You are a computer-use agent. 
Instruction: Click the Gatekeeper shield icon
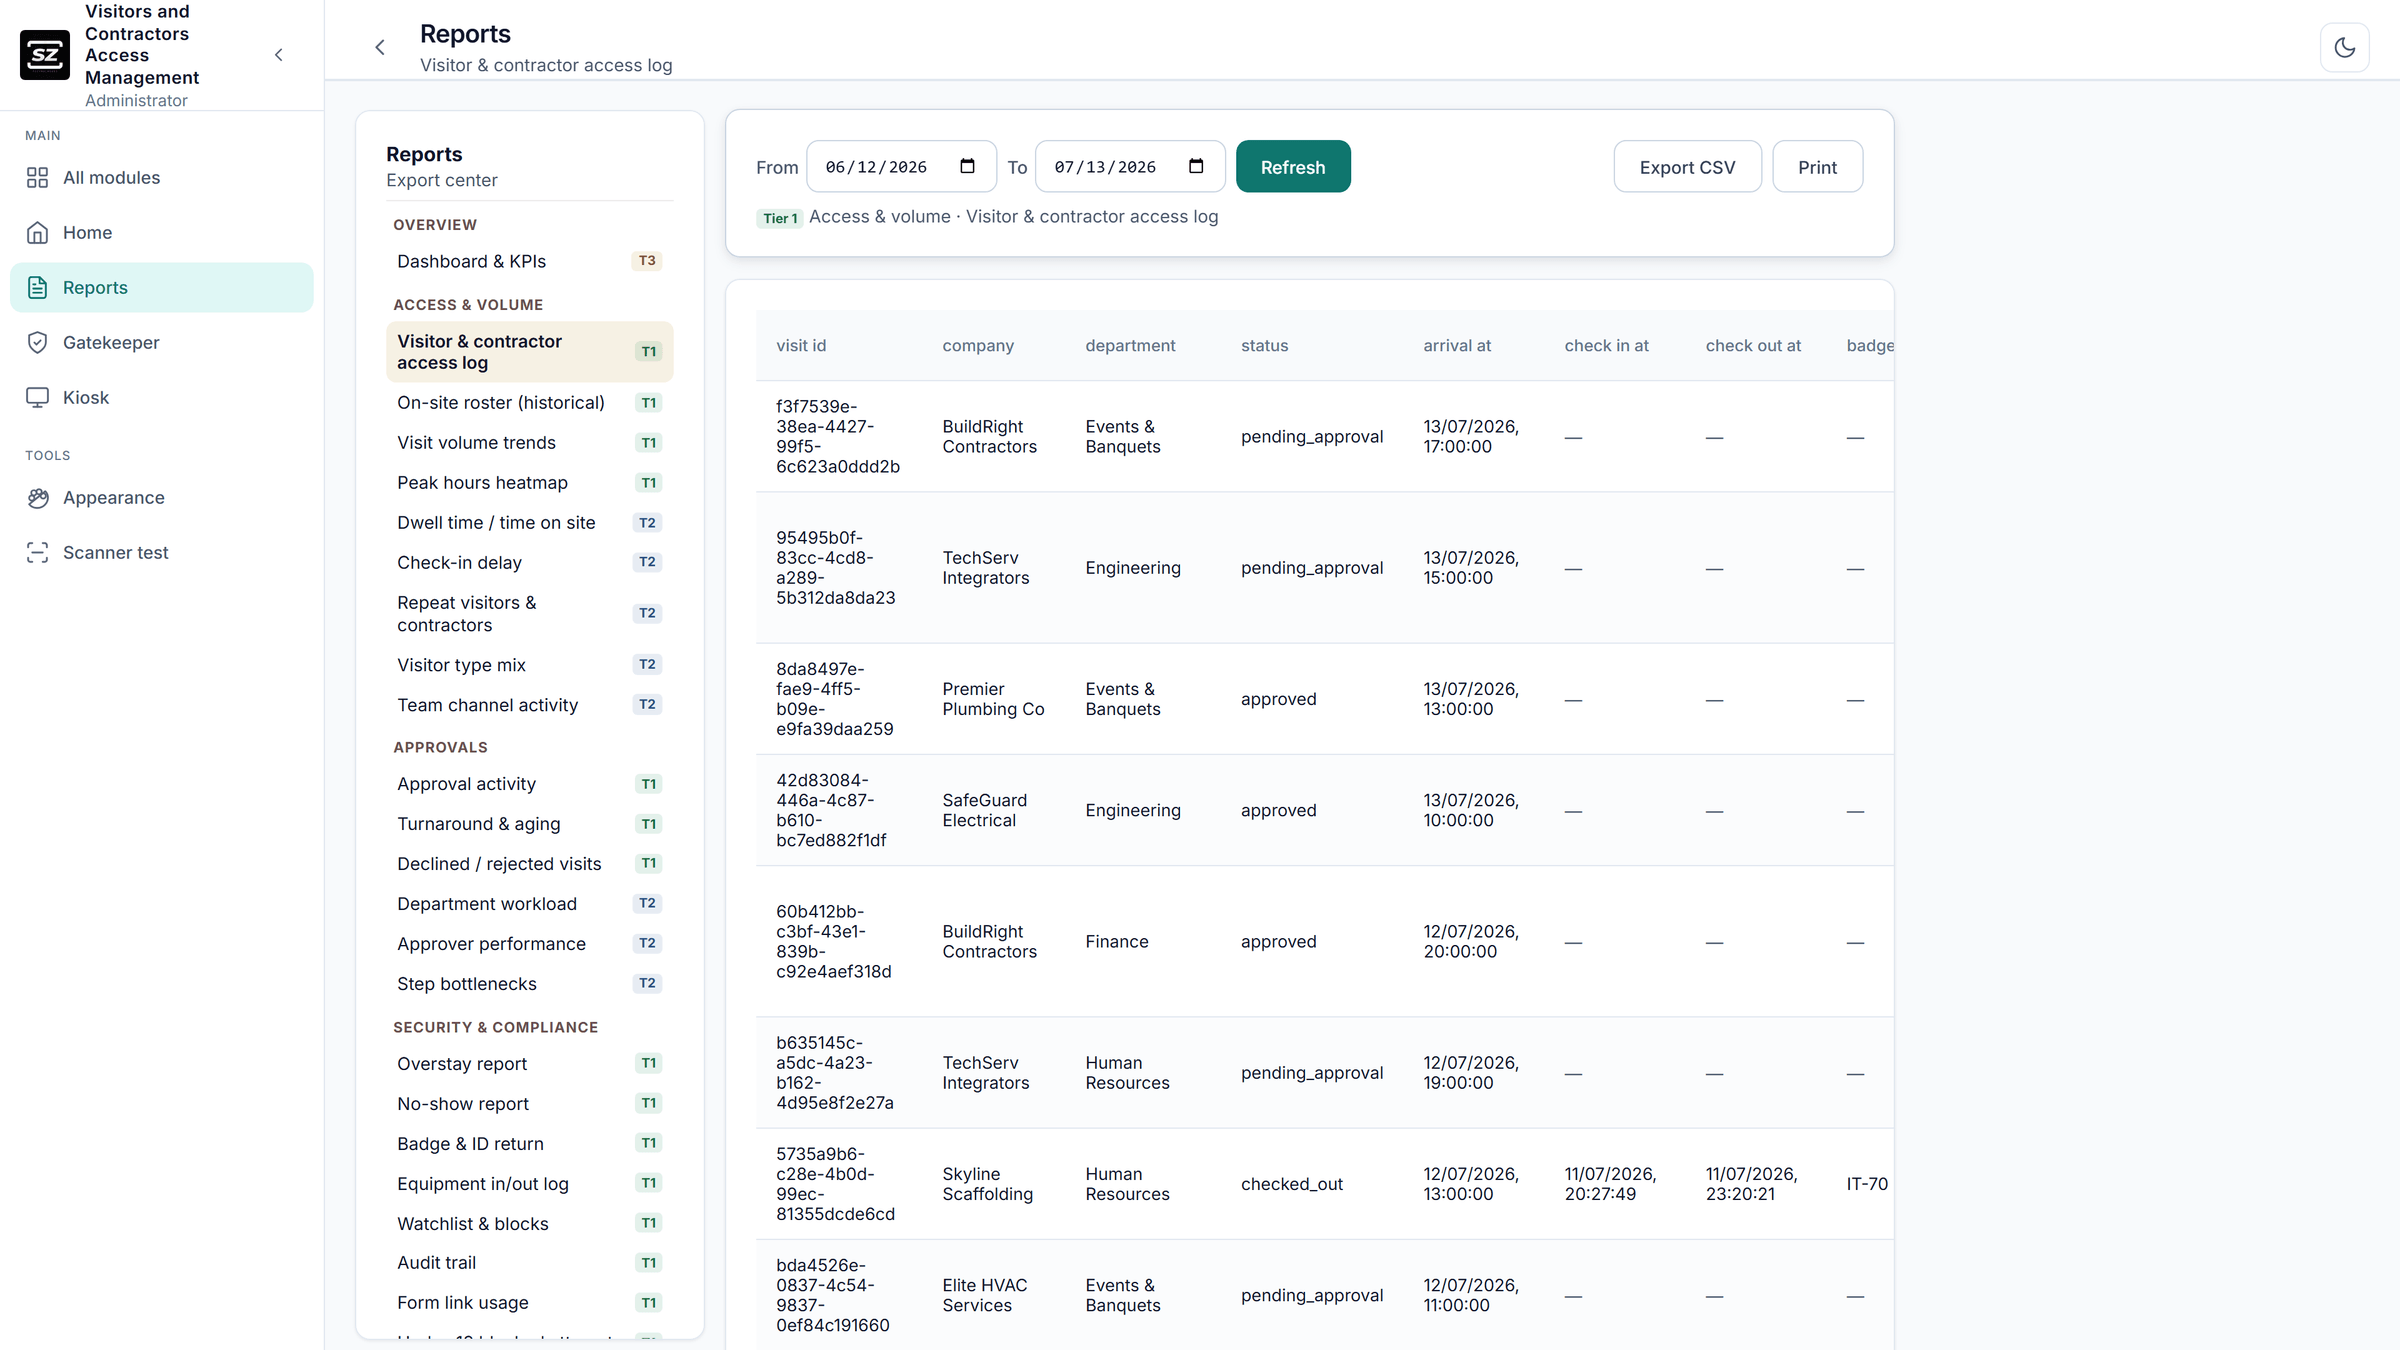coord(38,342)
